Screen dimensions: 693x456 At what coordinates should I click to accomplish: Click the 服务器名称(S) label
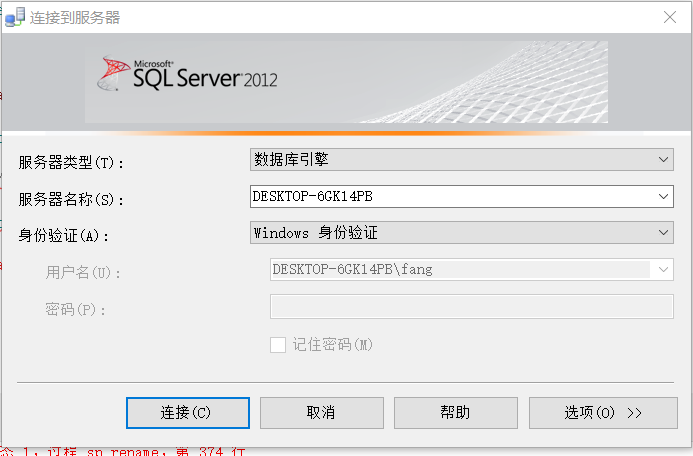pyautogui.click(x=71, y=199)
